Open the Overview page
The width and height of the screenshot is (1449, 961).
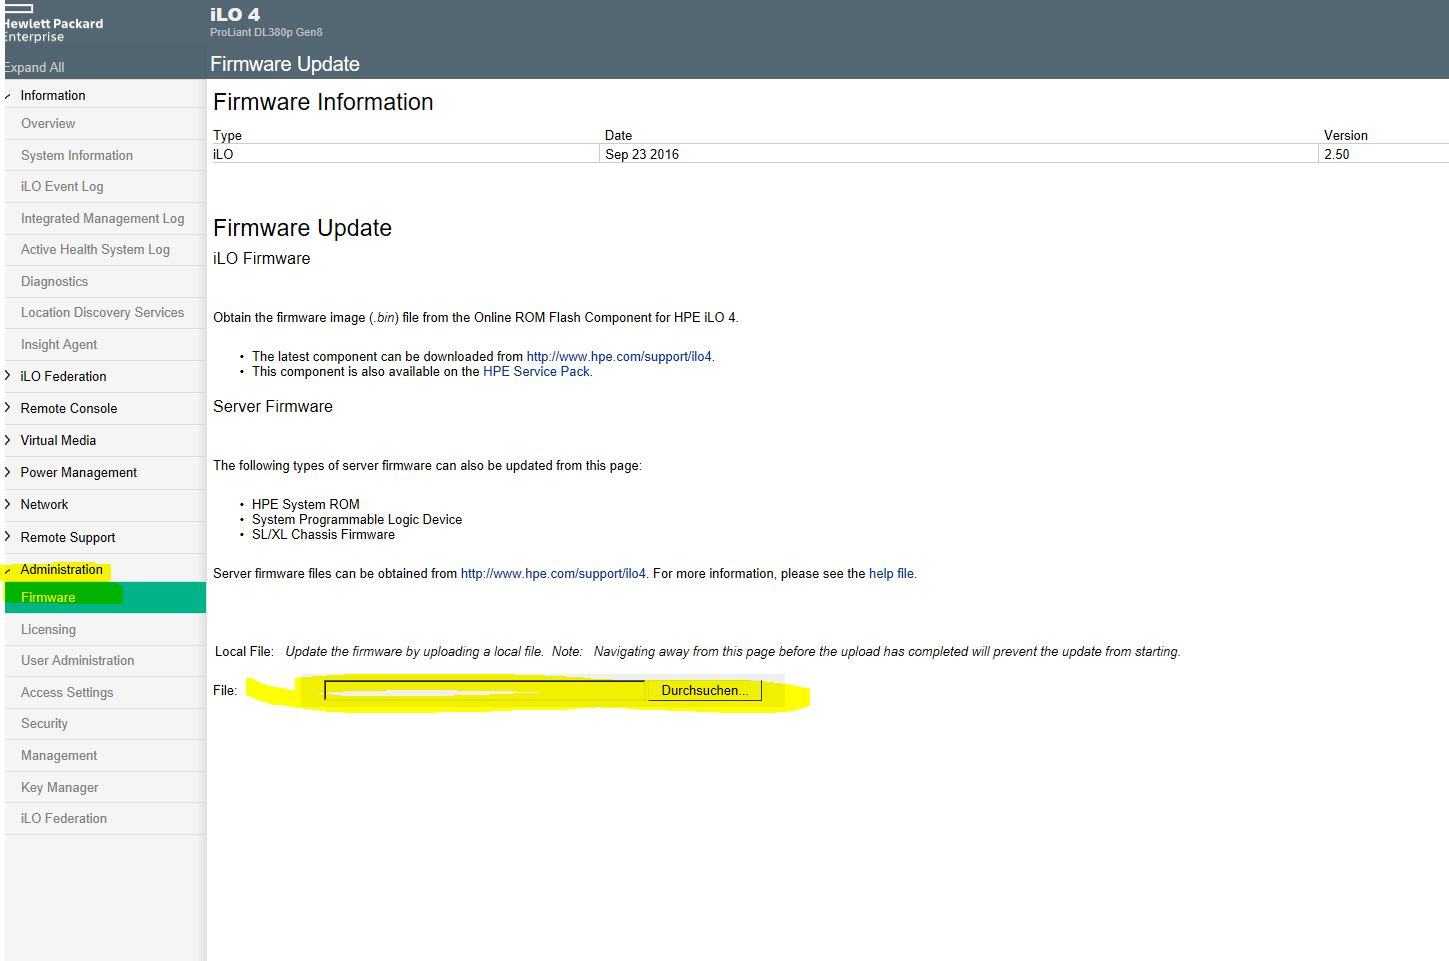48,123
